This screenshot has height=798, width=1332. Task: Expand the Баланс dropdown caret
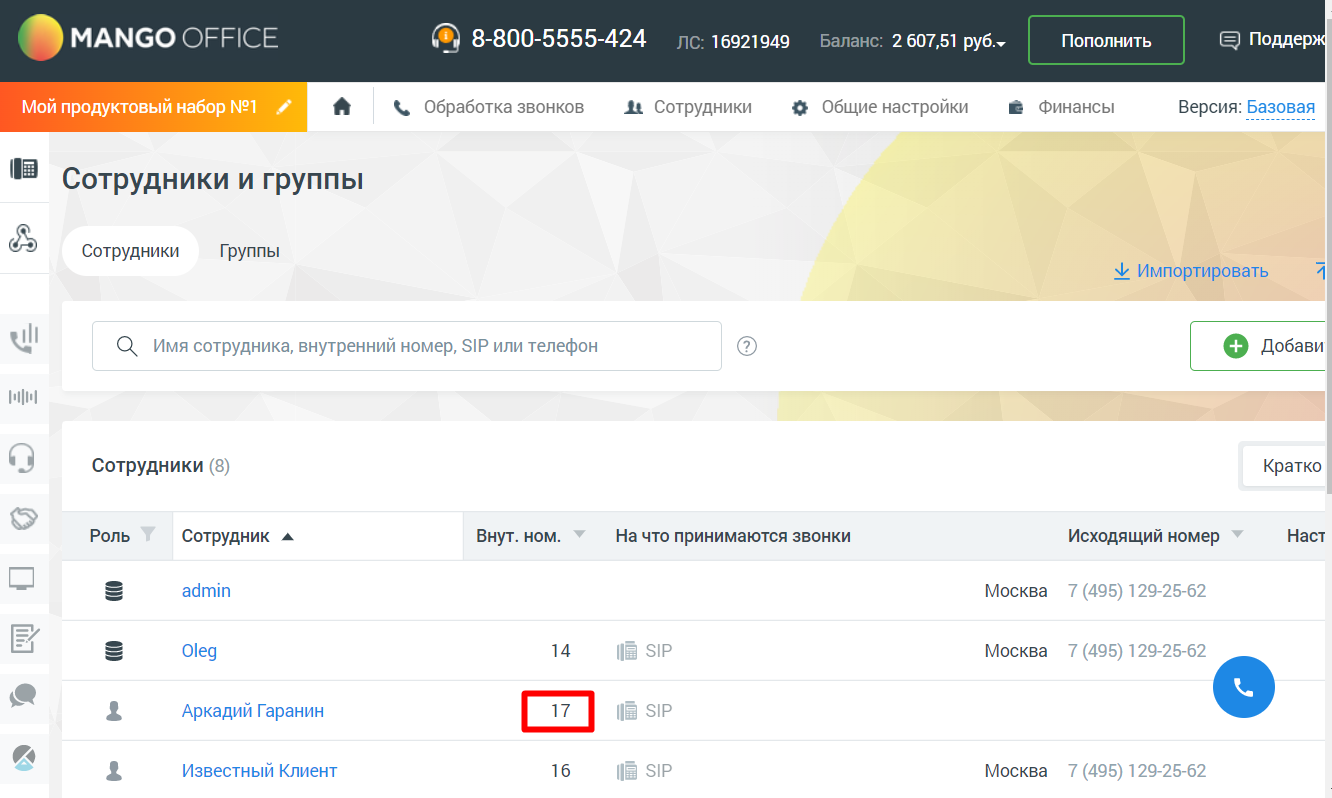(x=1001, y=43)
